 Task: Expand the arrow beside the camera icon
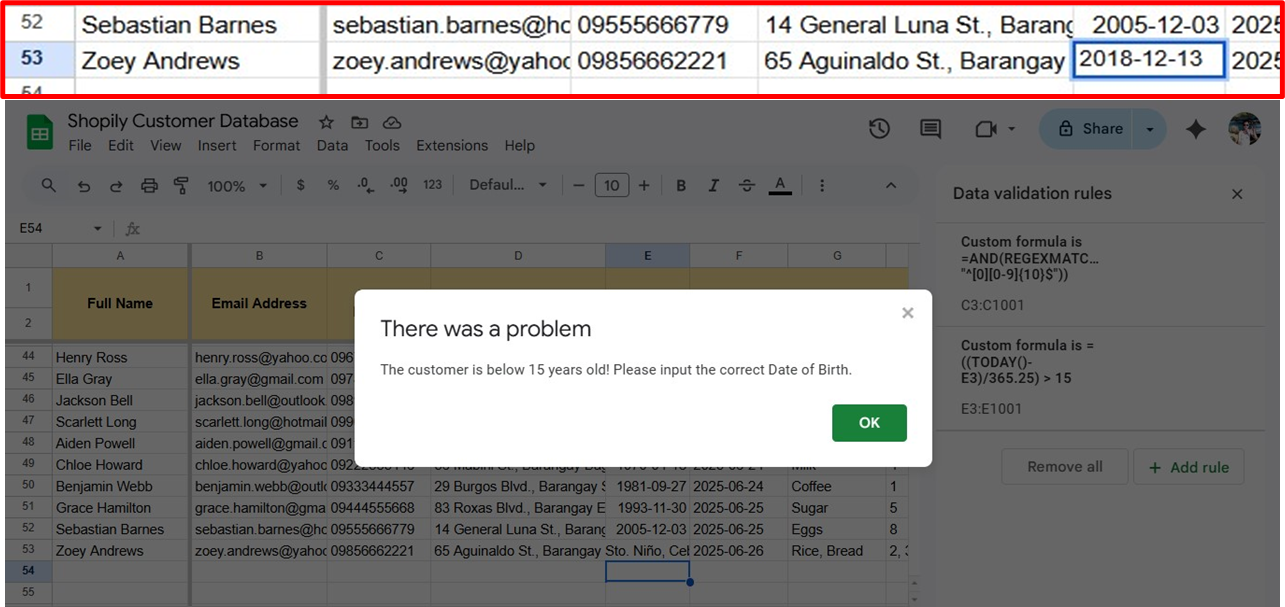coord(1012,129)
